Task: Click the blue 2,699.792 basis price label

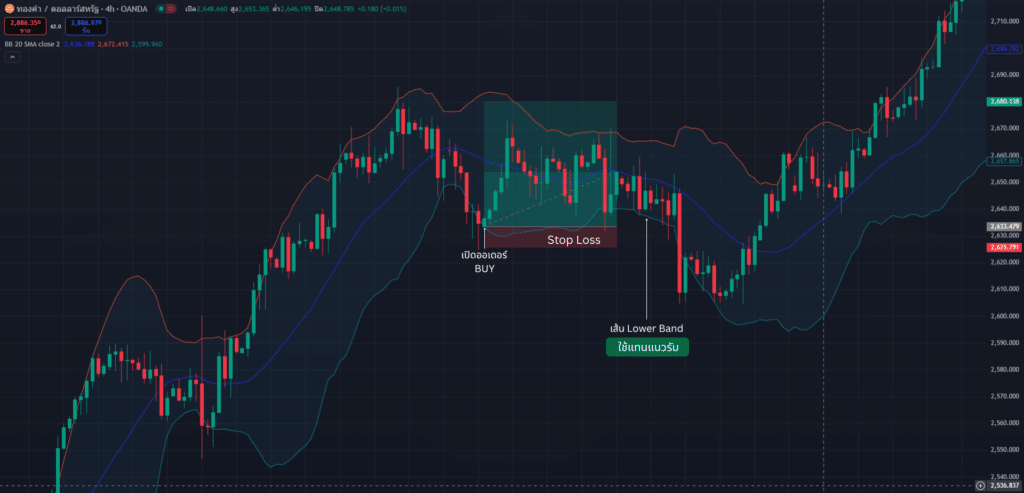Action: click(x=1004, y=49)
